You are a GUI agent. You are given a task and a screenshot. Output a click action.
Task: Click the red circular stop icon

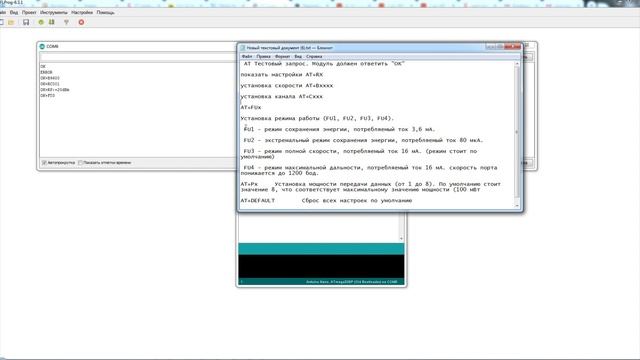click(x=81, y=22)
